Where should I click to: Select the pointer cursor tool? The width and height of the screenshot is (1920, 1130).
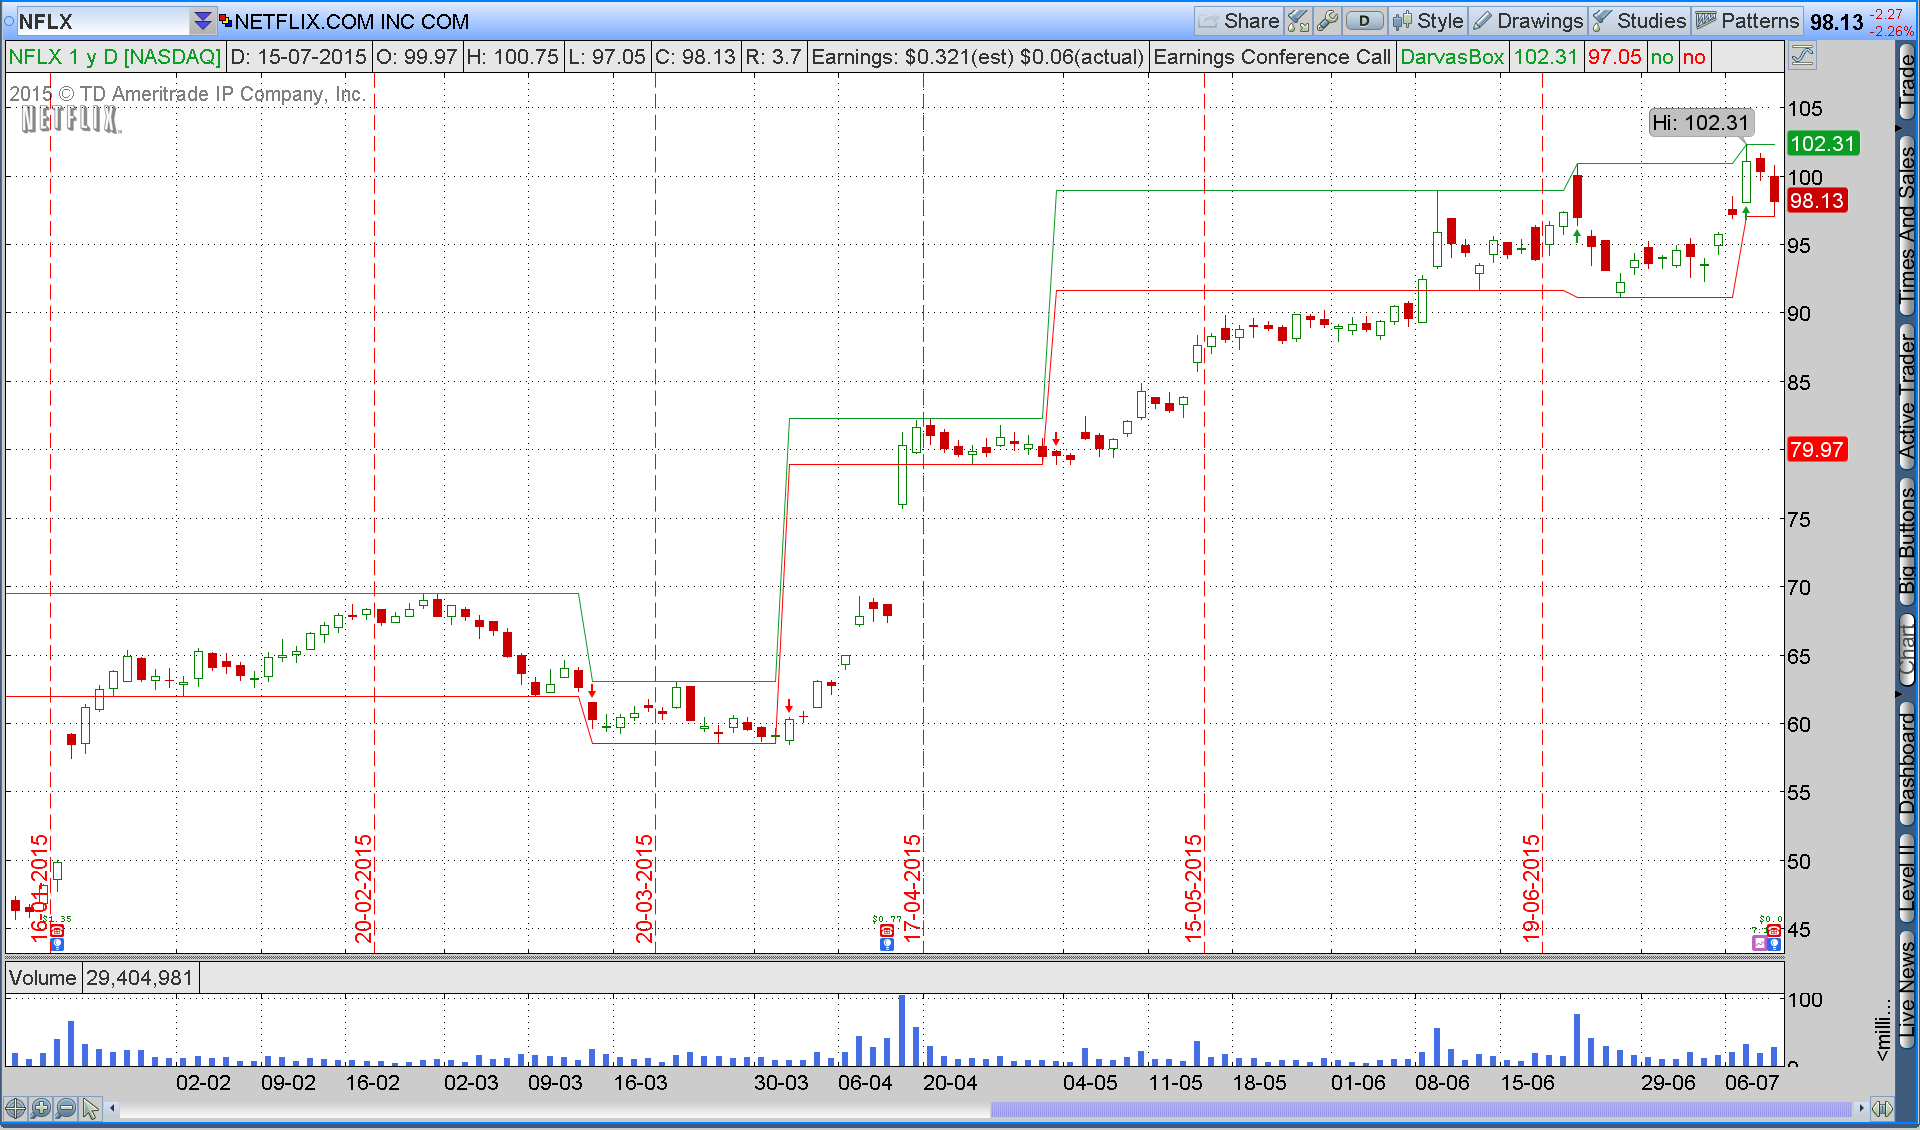pyautogui.click(x=91, y=1108)
